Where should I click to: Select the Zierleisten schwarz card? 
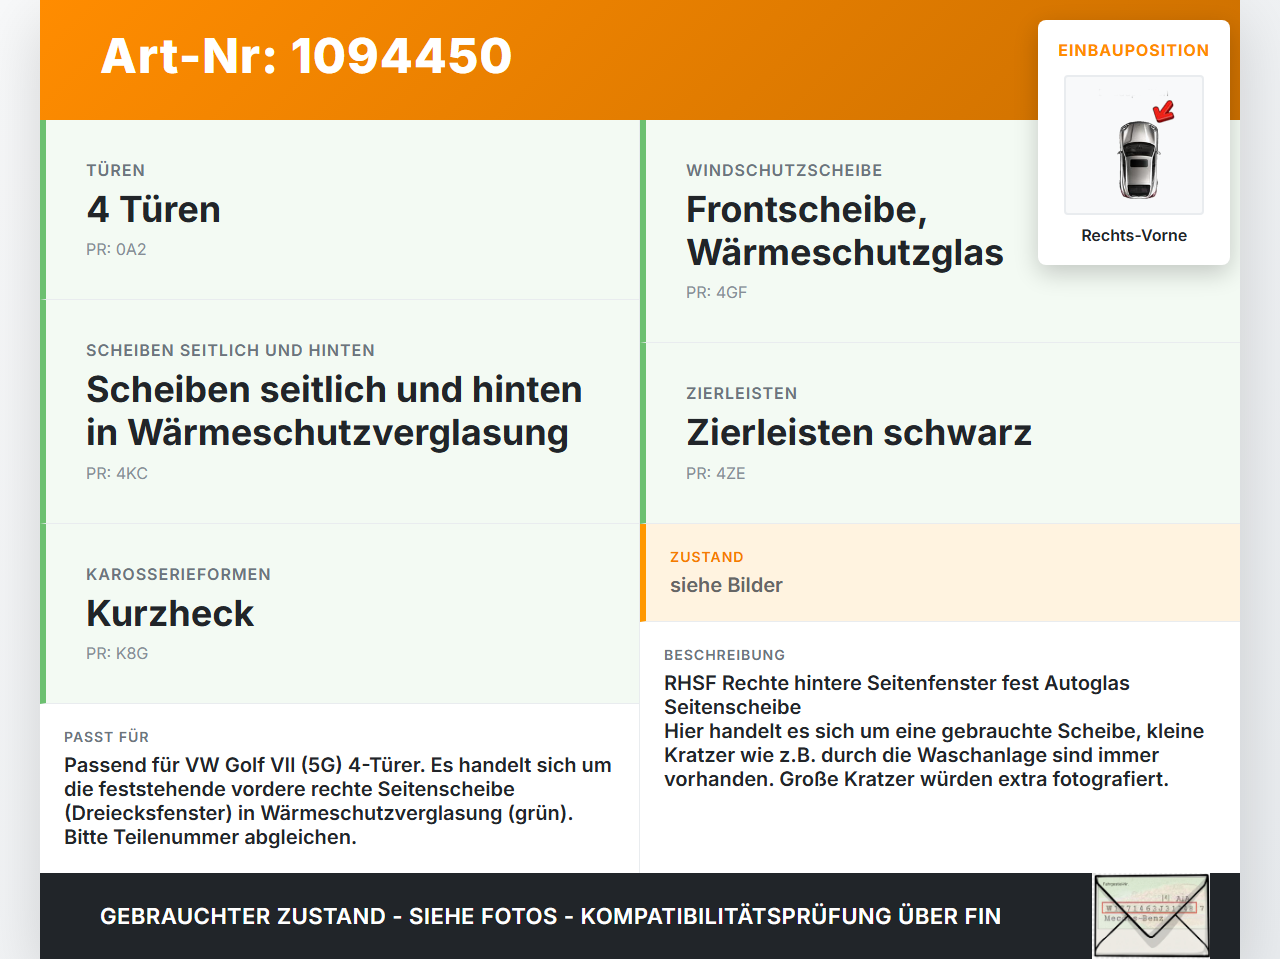point(940,433)
